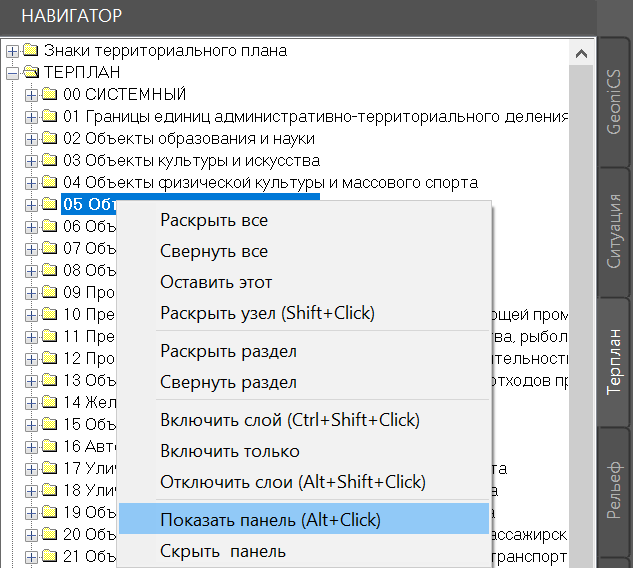Click folder icon next to 02 Объекты образования
The width and height of the screenshot is (633, 568).
49,139
